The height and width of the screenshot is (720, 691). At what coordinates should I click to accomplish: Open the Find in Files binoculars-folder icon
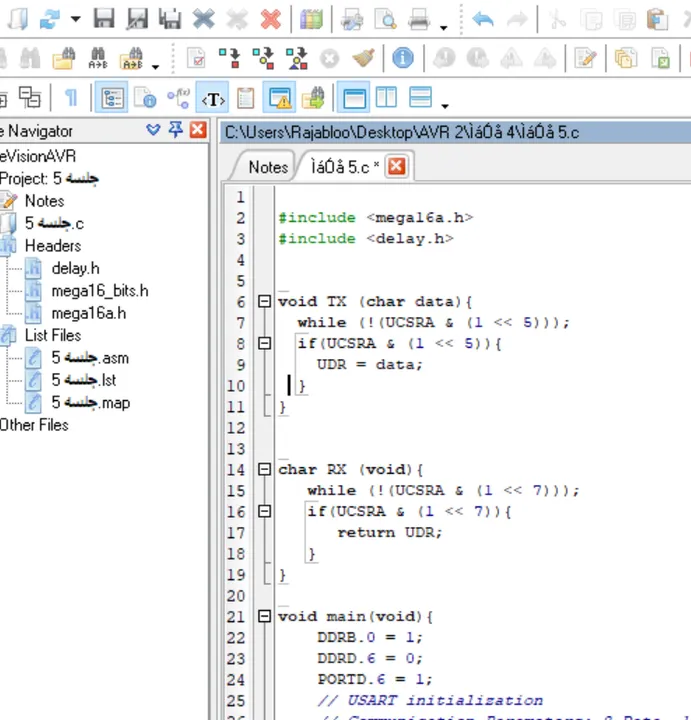[x=64, y=58]
